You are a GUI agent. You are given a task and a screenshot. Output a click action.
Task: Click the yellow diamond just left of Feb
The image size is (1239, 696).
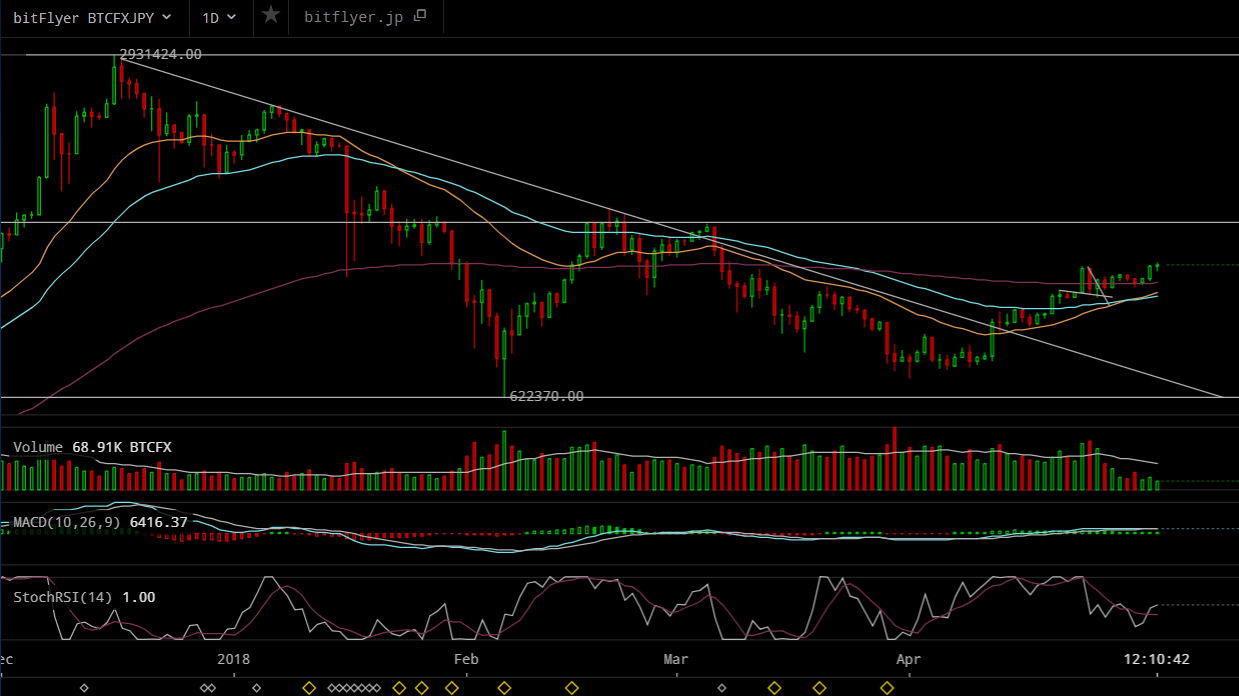tap(451, 688)
